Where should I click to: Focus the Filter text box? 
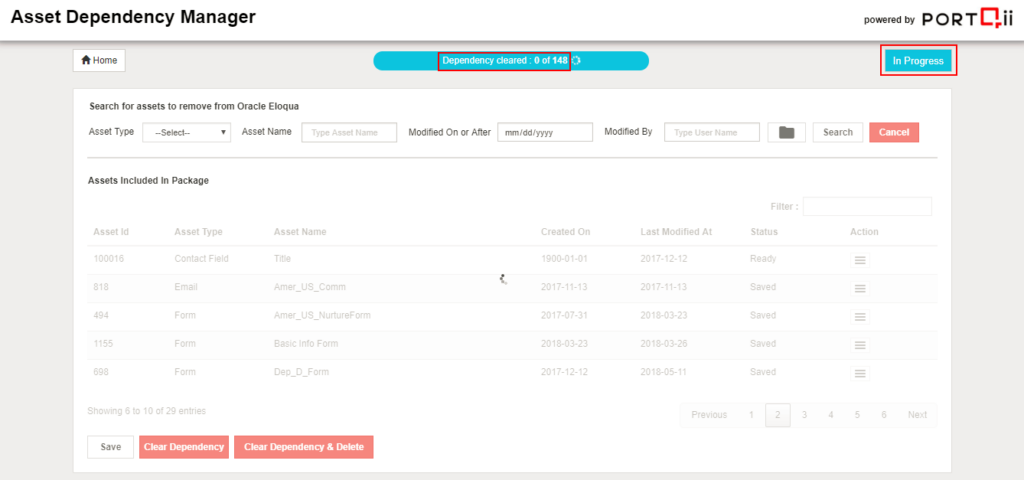[x=866, y=206]
